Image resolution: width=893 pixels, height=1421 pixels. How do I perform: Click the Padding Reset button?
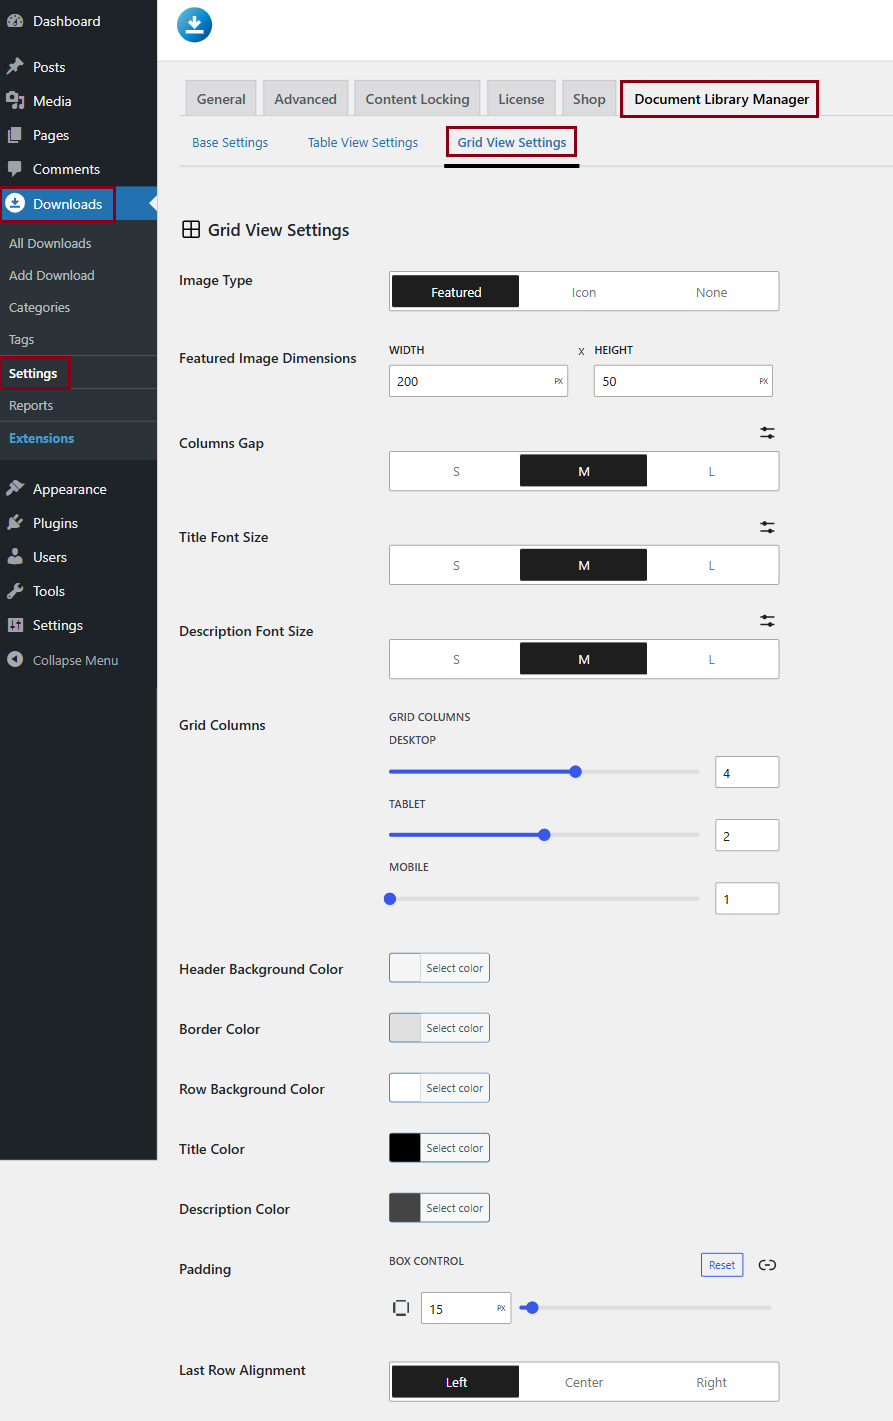click(x=722, y=1265)
